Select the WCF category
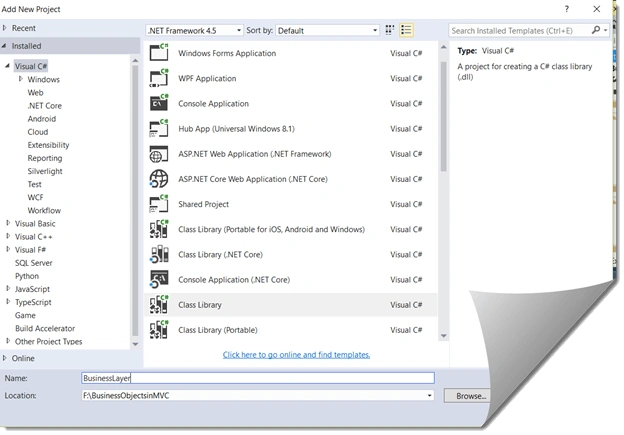Image resolution: width=624 pixels, height=435 pixels. coord(35,197)
